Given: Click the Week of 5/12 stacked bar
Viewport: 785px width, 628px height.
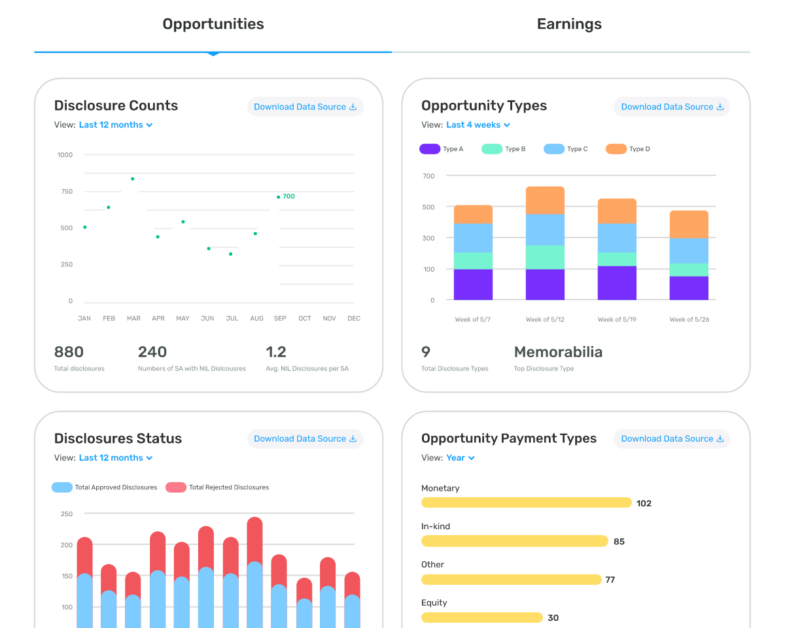Looking at the screenshot, I should [x=545, y=243].
